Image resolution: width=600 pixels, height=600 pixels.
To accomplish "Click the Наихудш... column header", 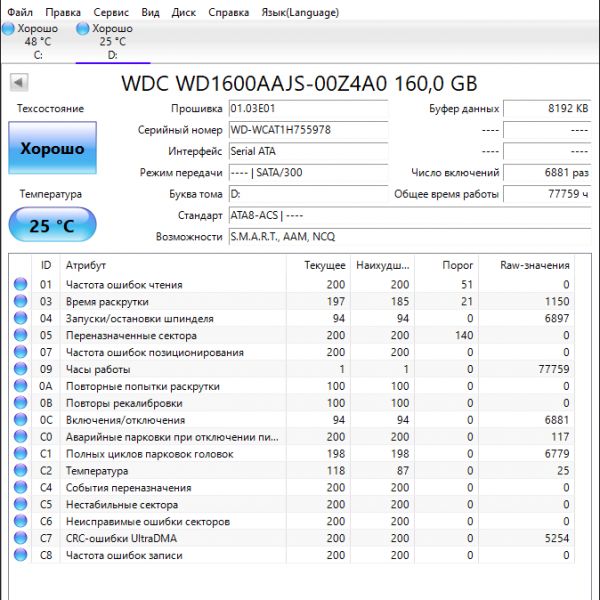I will pos(382,265).
